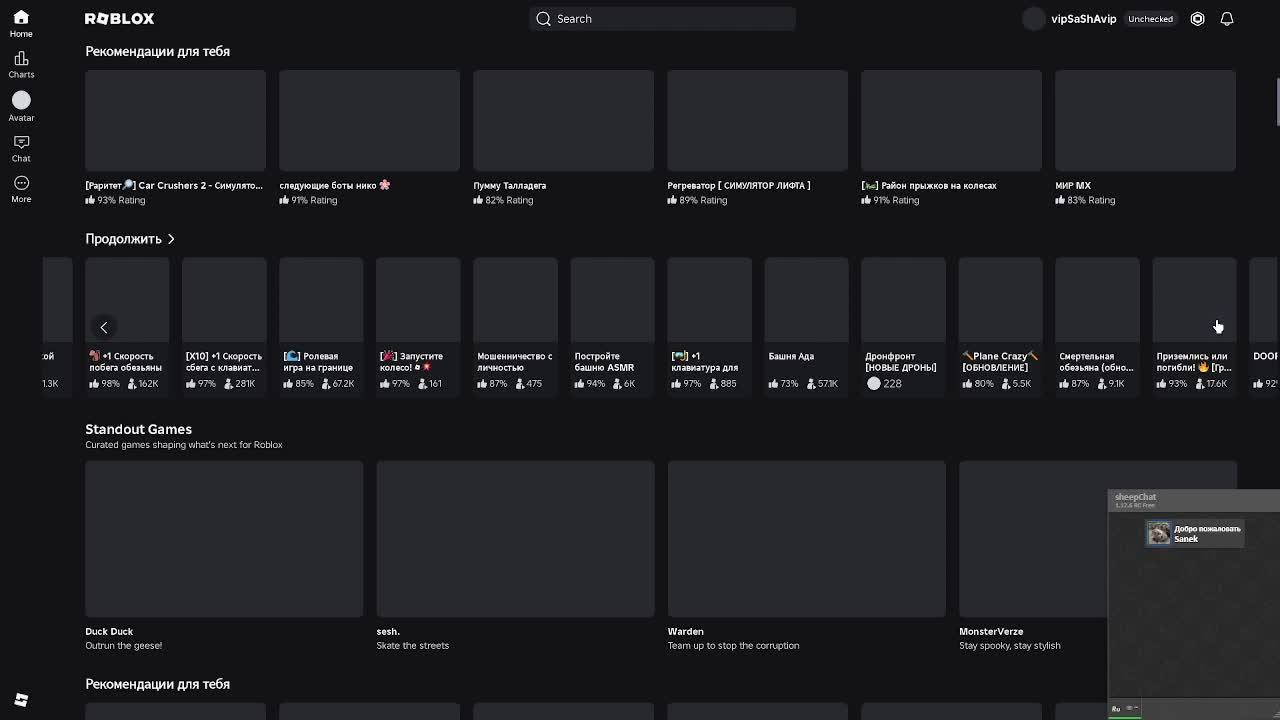1280x720 pixels.
Task: Click the Unchecked badge
Action: point(1150,19)
